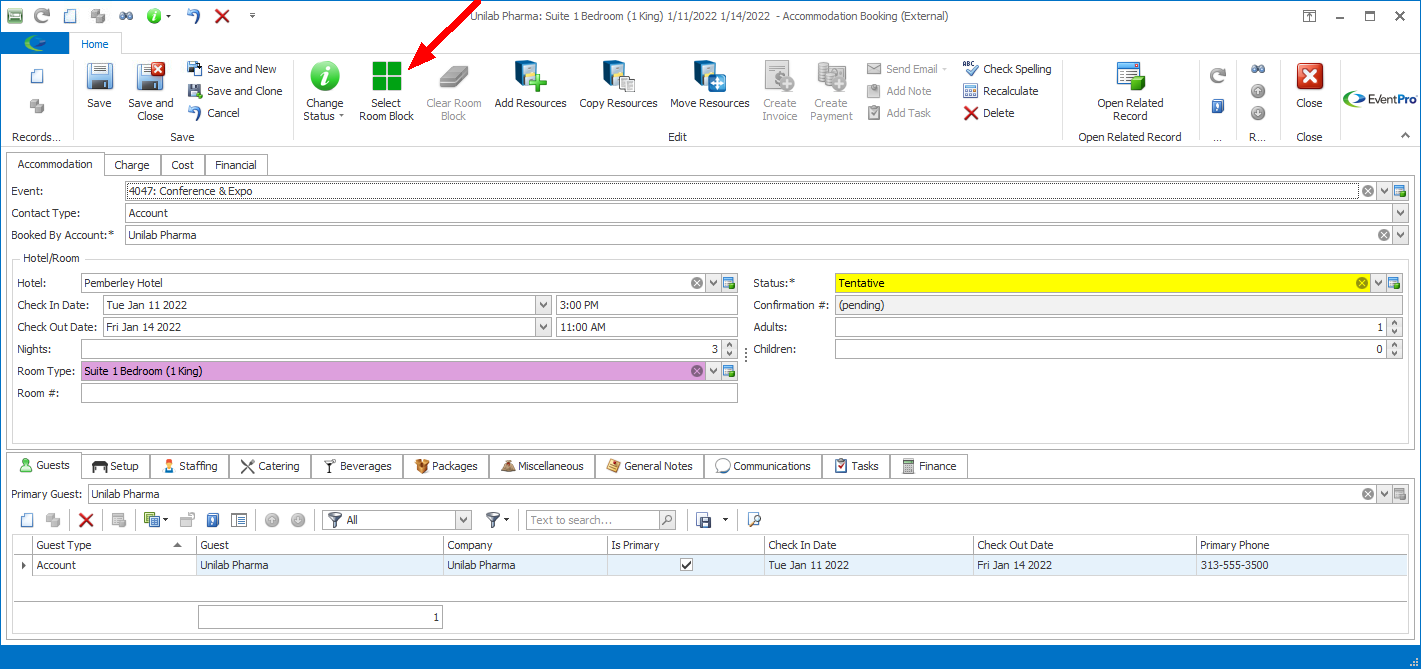Switch to the Financial tab
This screenshot has width=1421, height=669.
(236, 165)
